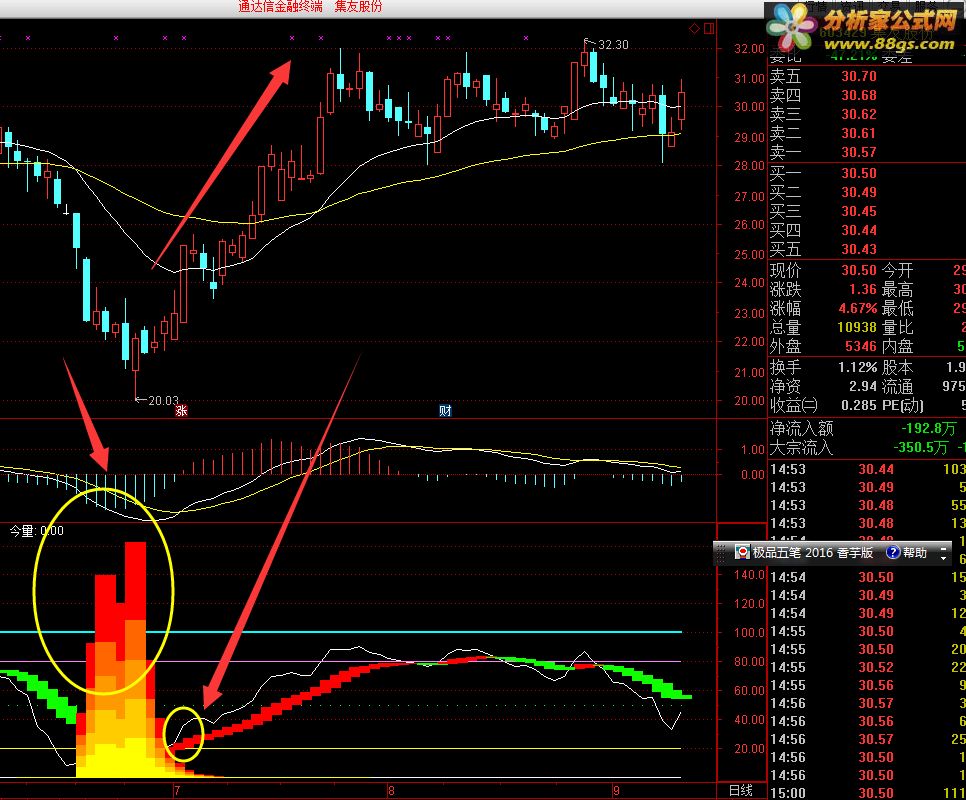Click the red 涨 marker below the chart
This screenshot has width=966, height=800.
181,410
